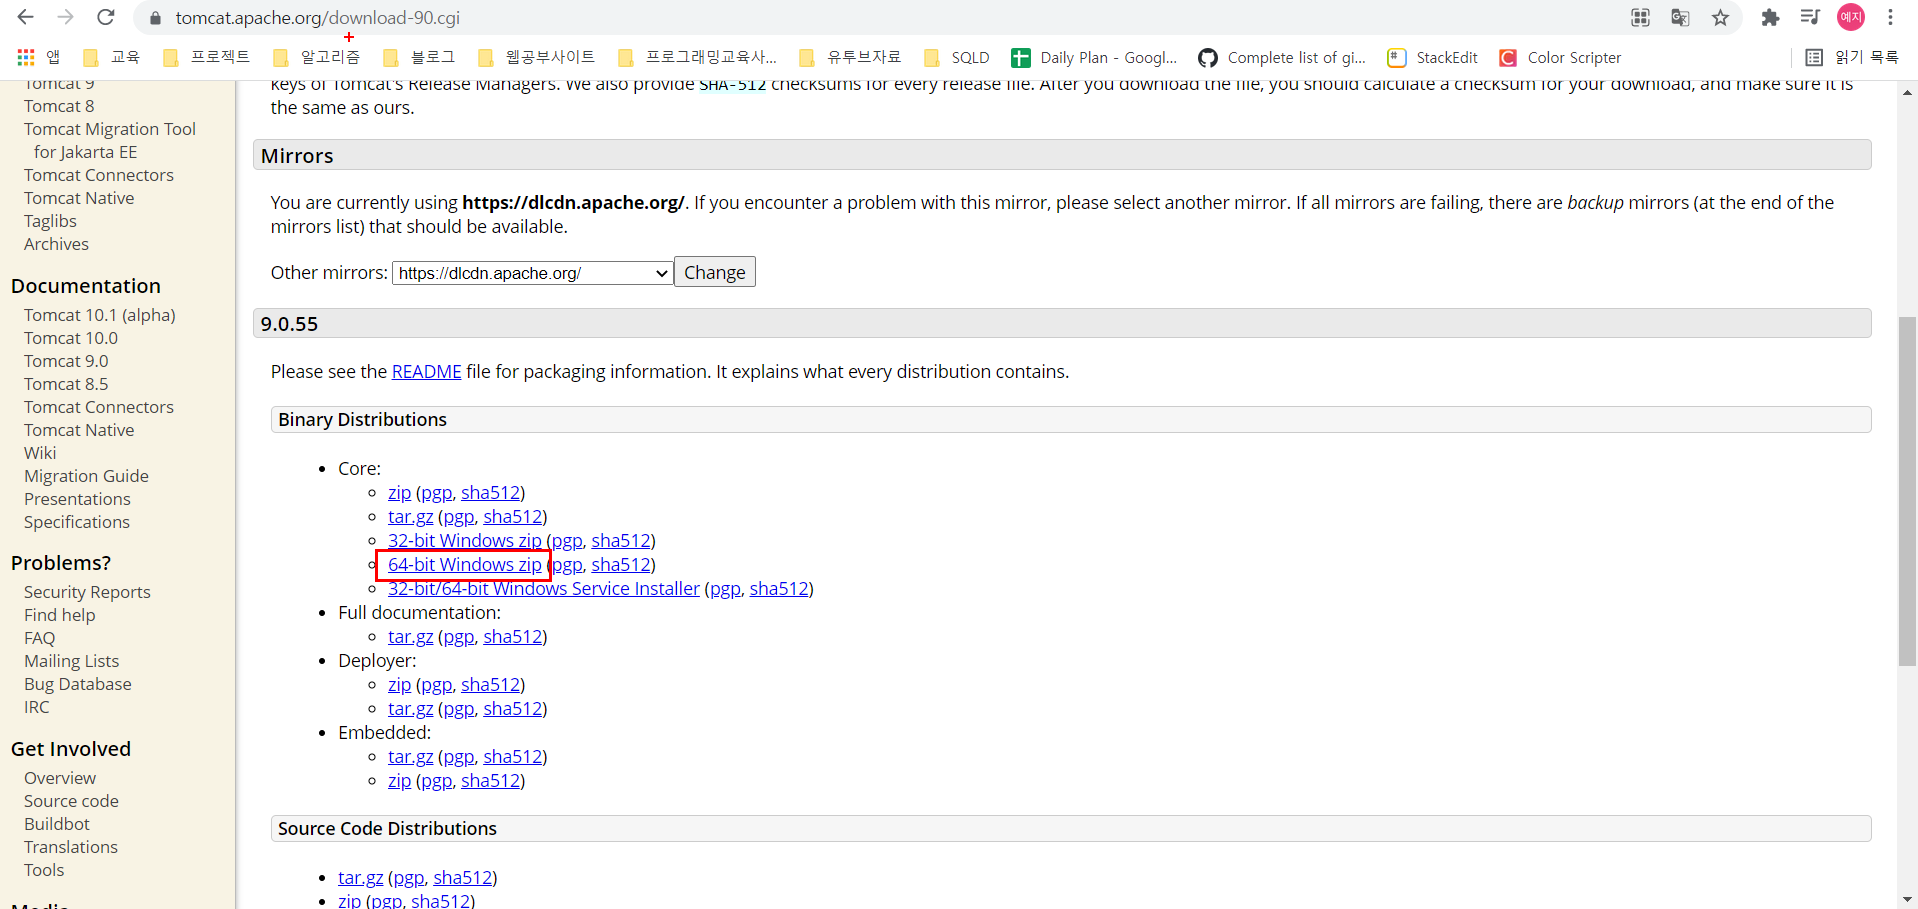Open Migration Guide sidebar link
Image resolution: width=1918 pixels, height=909 pixels.
pos(86,476)
